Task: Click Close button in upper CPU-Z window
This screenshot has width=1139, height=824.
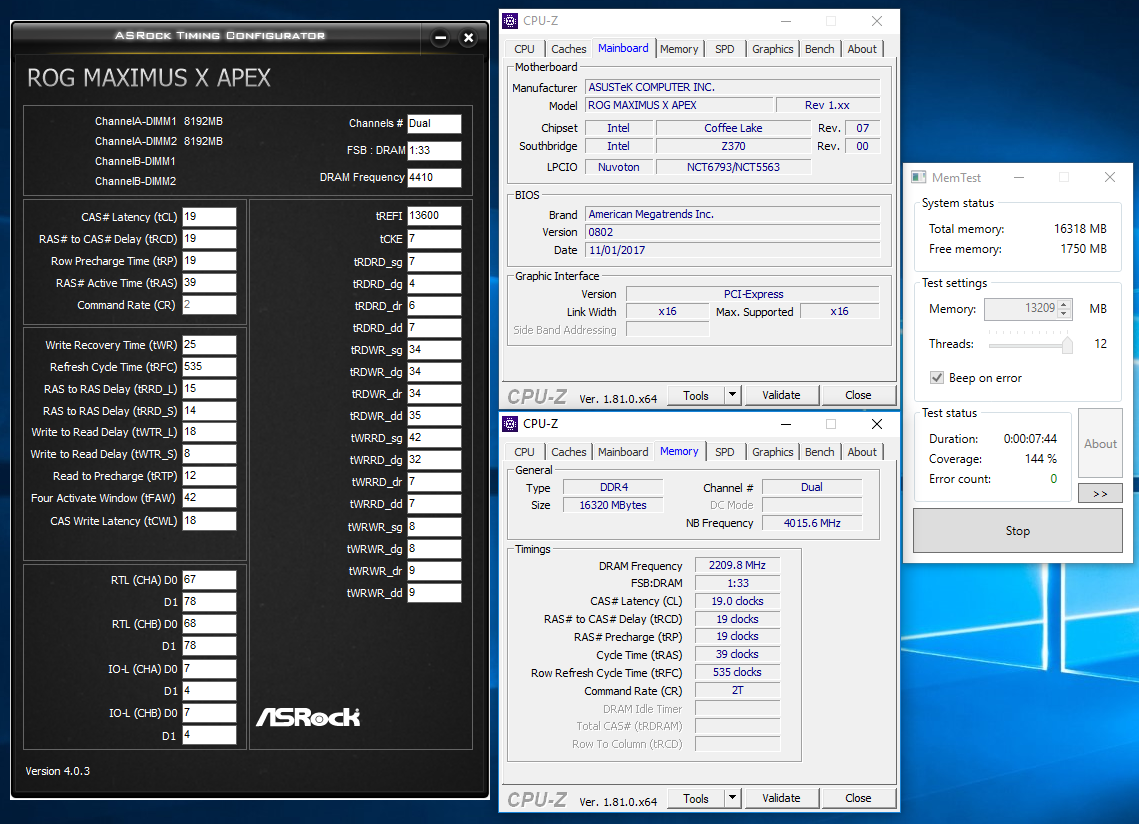Action: (x=859, y=395)
